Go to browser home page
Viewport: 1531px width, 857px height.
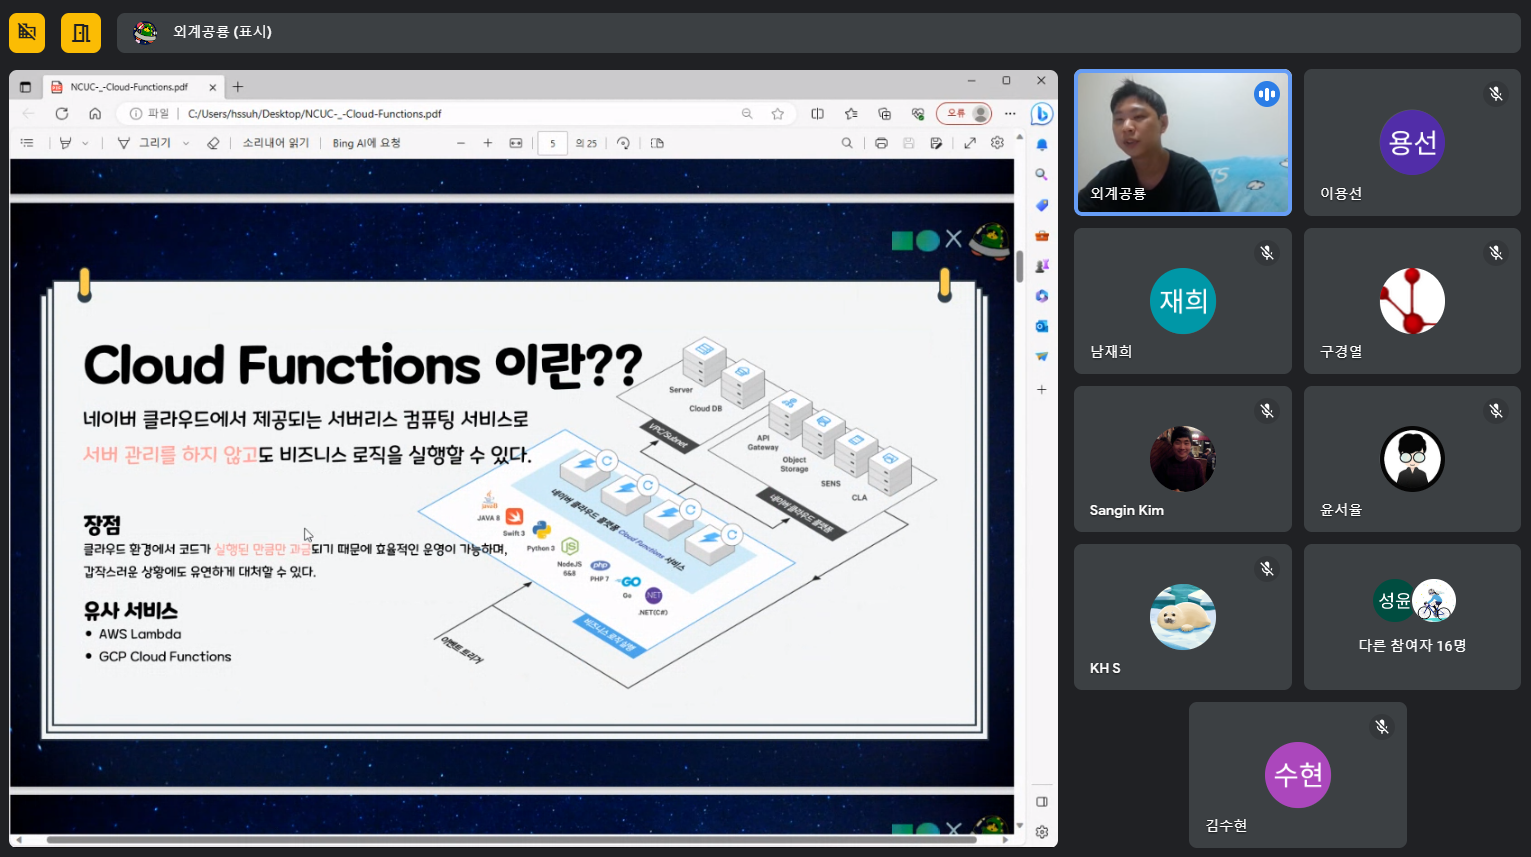click(x=95, y=114)
